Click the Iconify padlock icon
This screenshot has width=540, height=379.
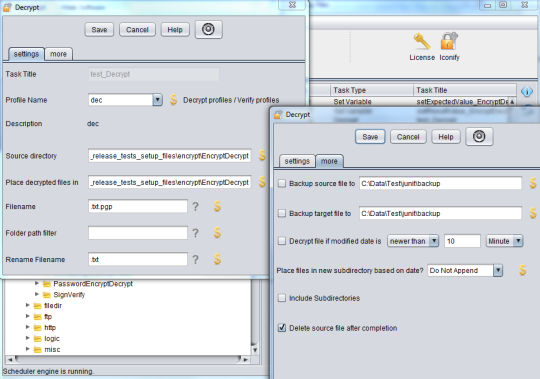point(449,41)
